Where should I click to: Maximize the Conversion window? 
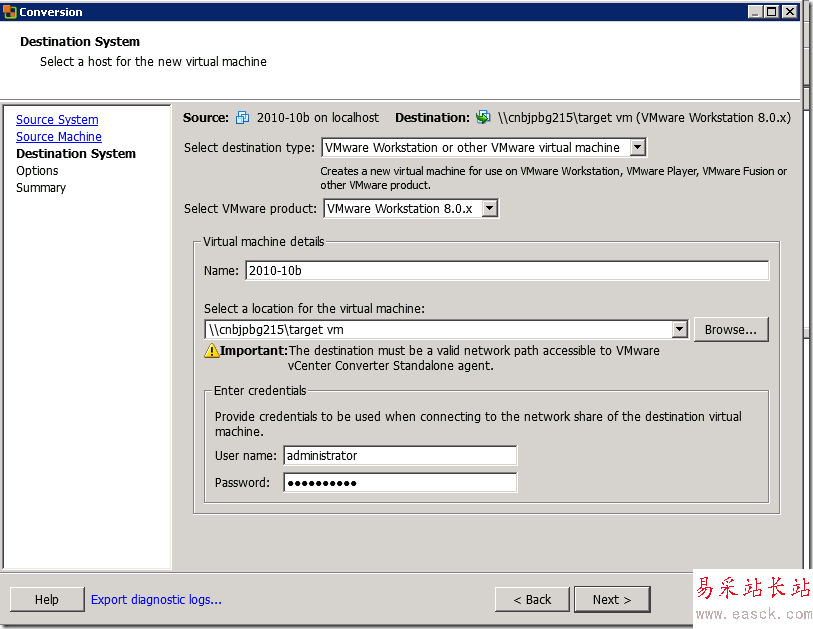pos(772,11)
